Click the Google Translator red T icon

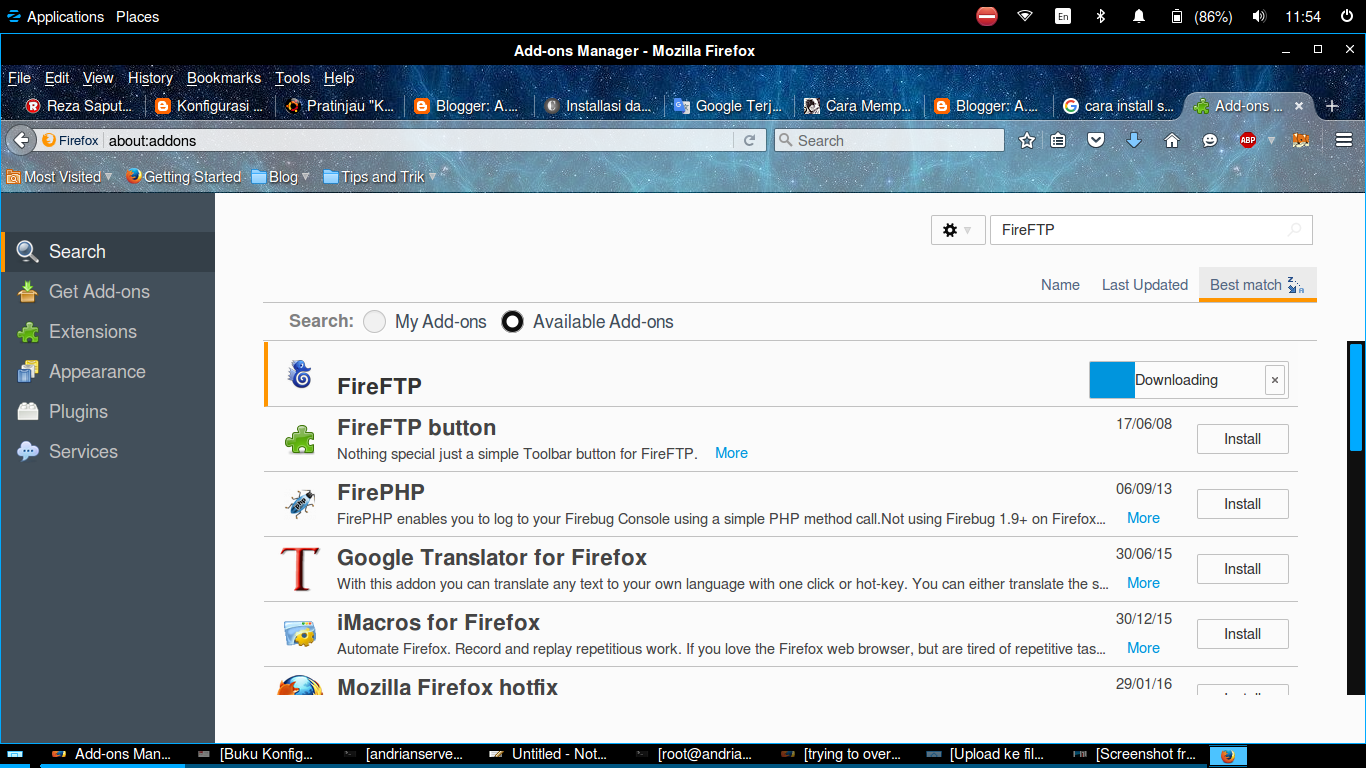point(300,568)
